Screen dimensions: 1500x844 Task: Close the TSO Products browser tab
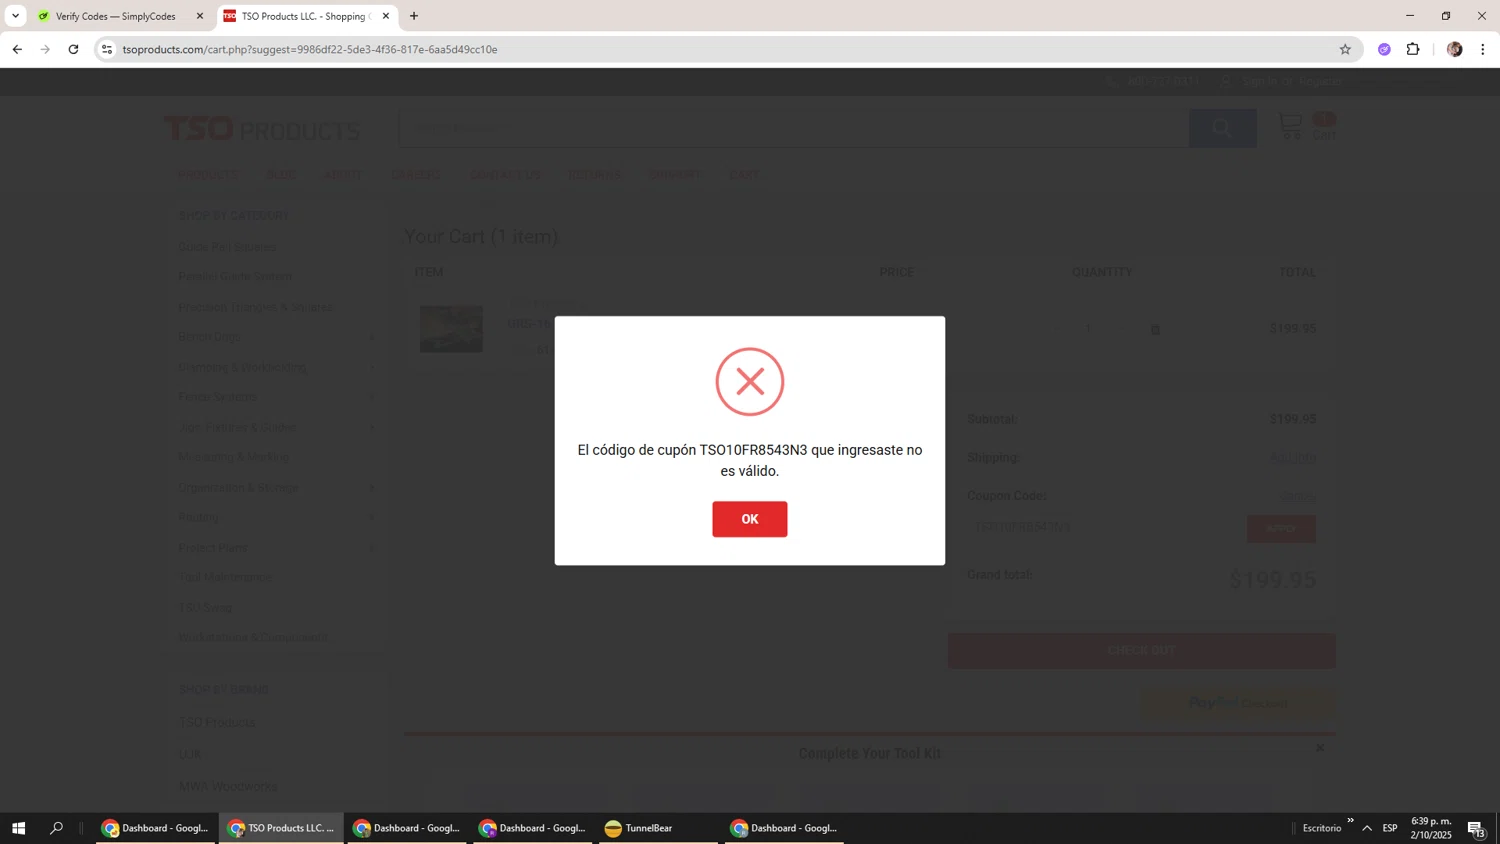click(386, 16)
